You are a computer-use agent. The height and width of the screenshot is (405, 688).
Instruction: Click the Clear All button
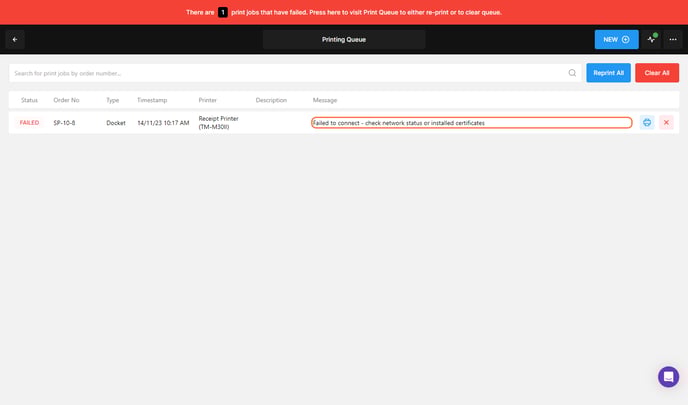pos(656,73)
